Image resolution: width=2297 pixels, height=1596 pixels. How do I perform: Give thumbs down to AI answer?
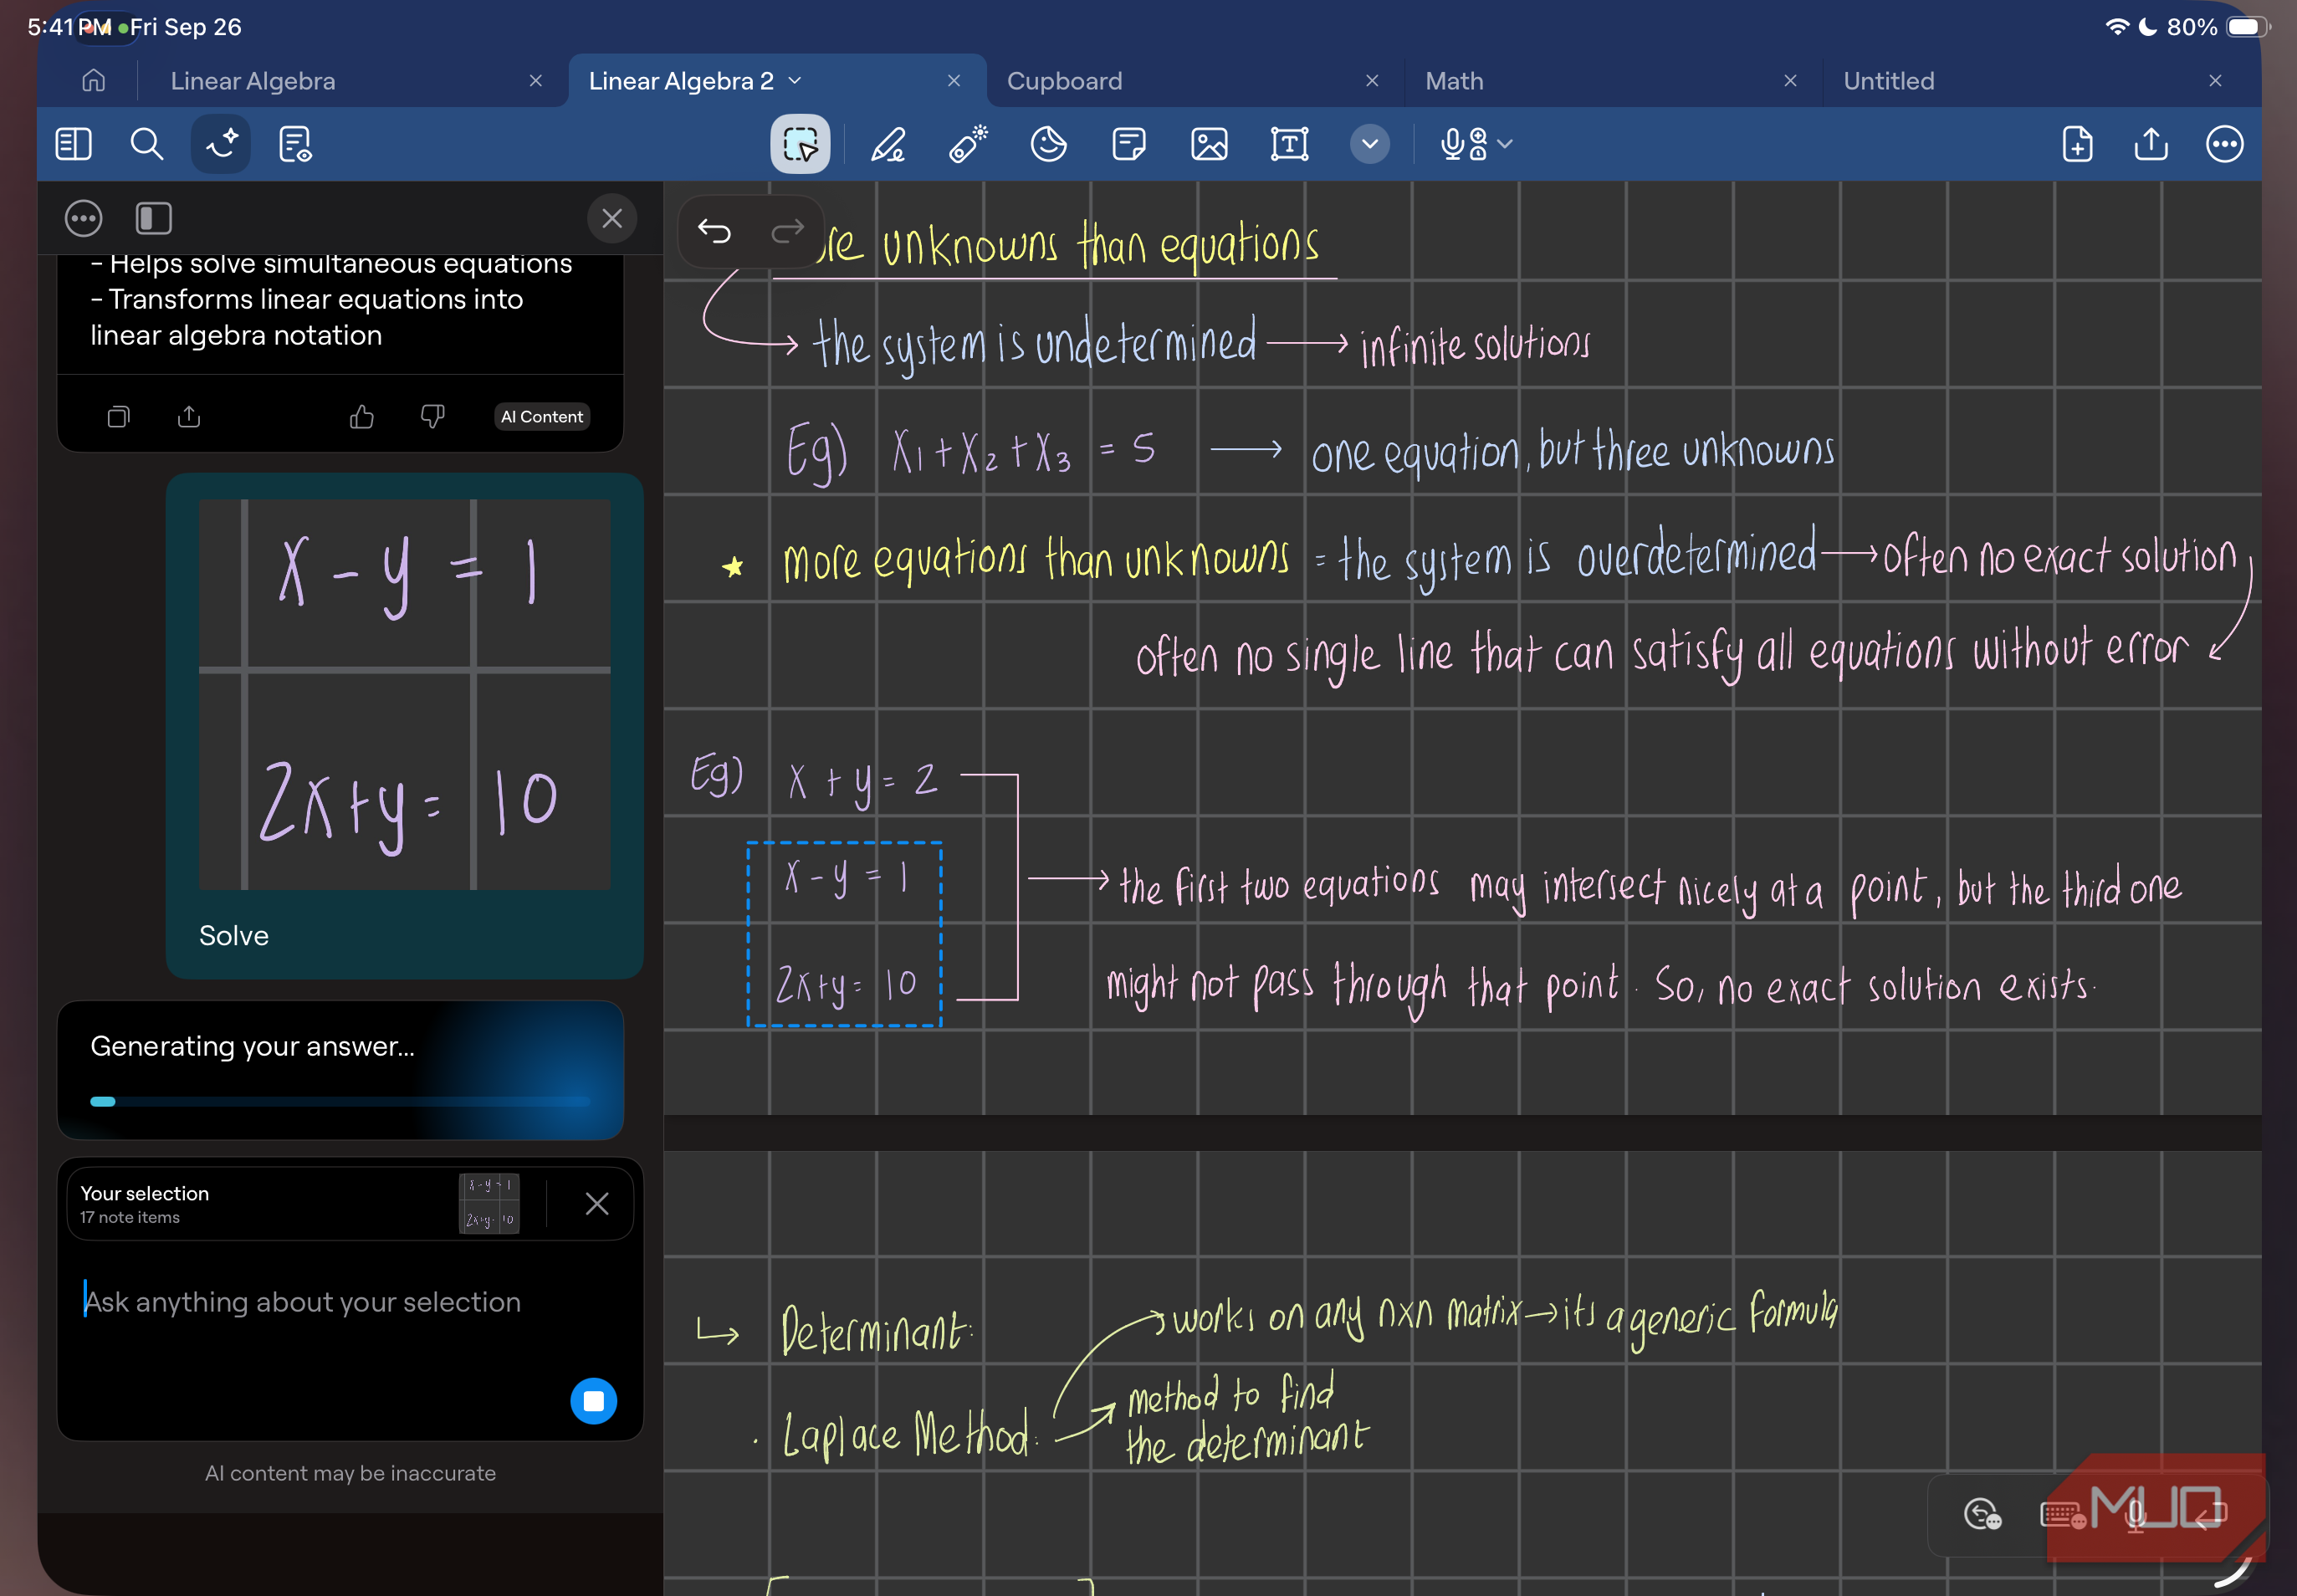point(432,416)
